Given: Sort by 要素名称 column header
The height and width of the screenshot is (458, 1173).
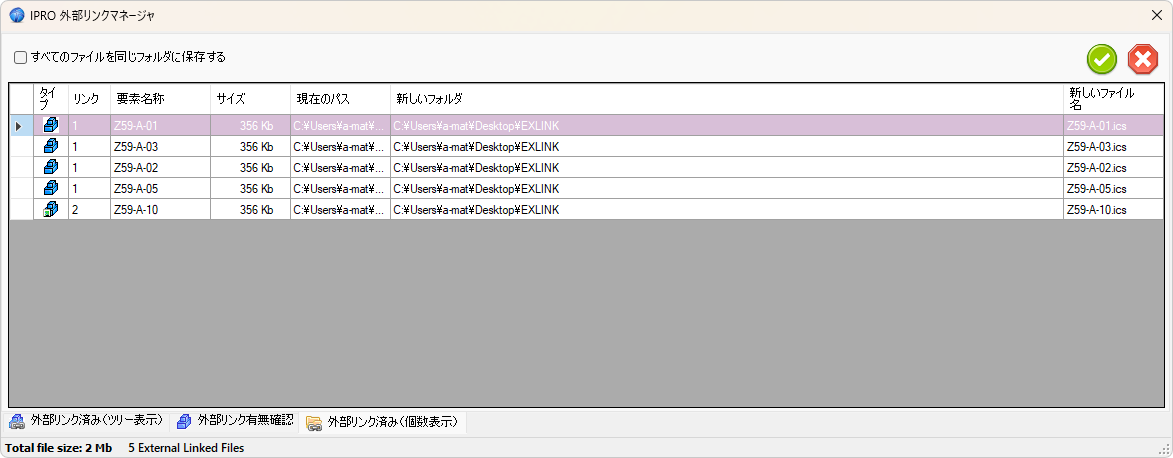Looking at the screenshot, I should 160,99.
